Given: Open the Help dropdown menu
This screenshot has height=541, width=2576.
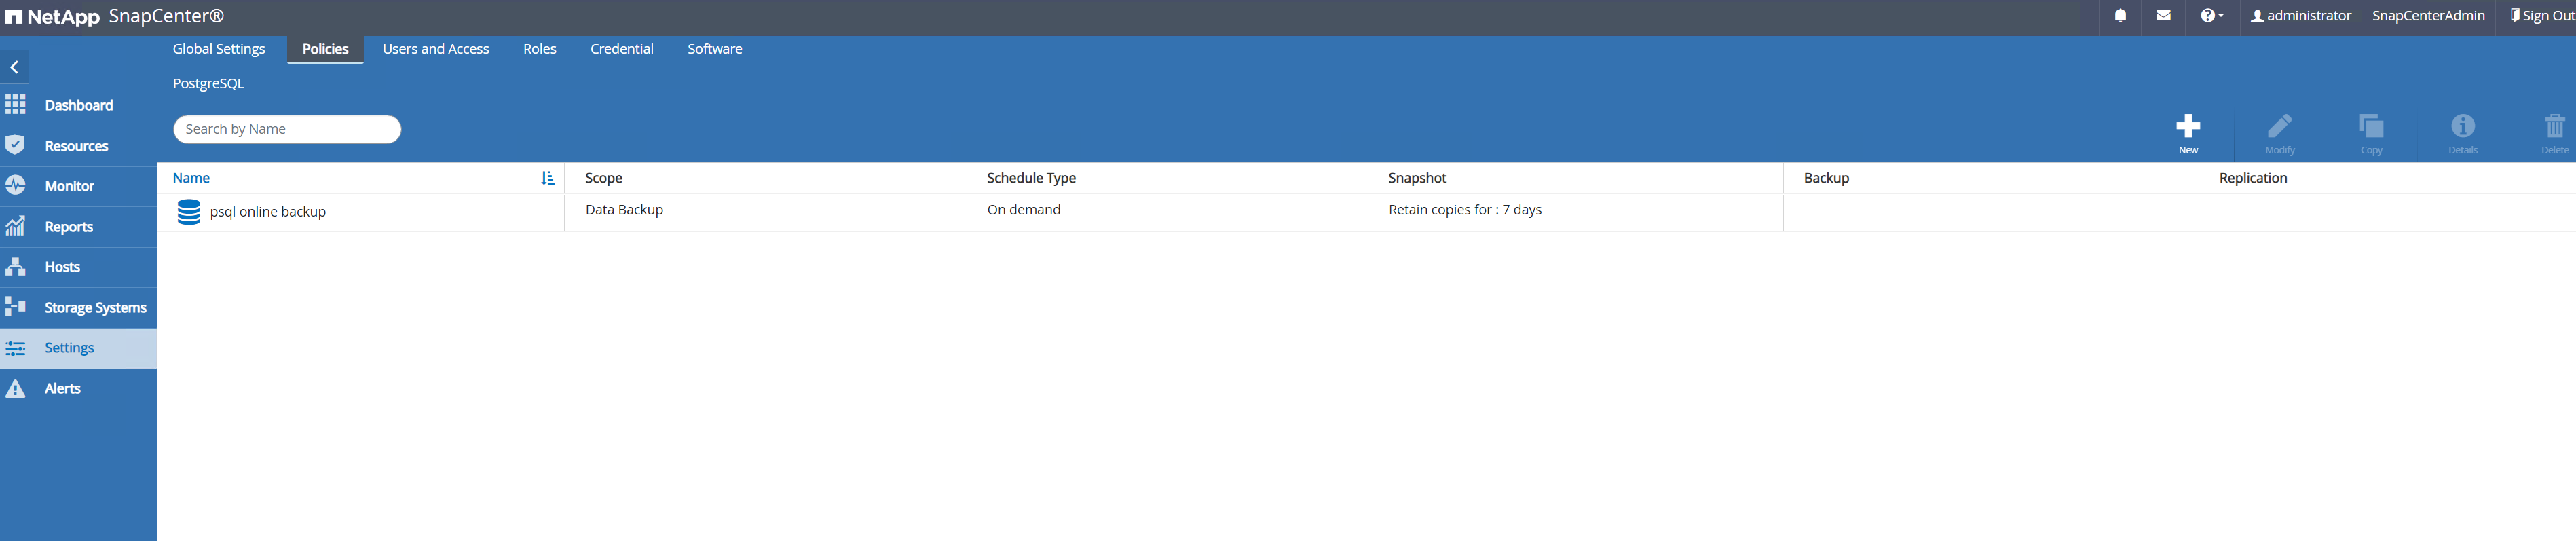Looking at the screenshot, I should [x=2211, y=16].
